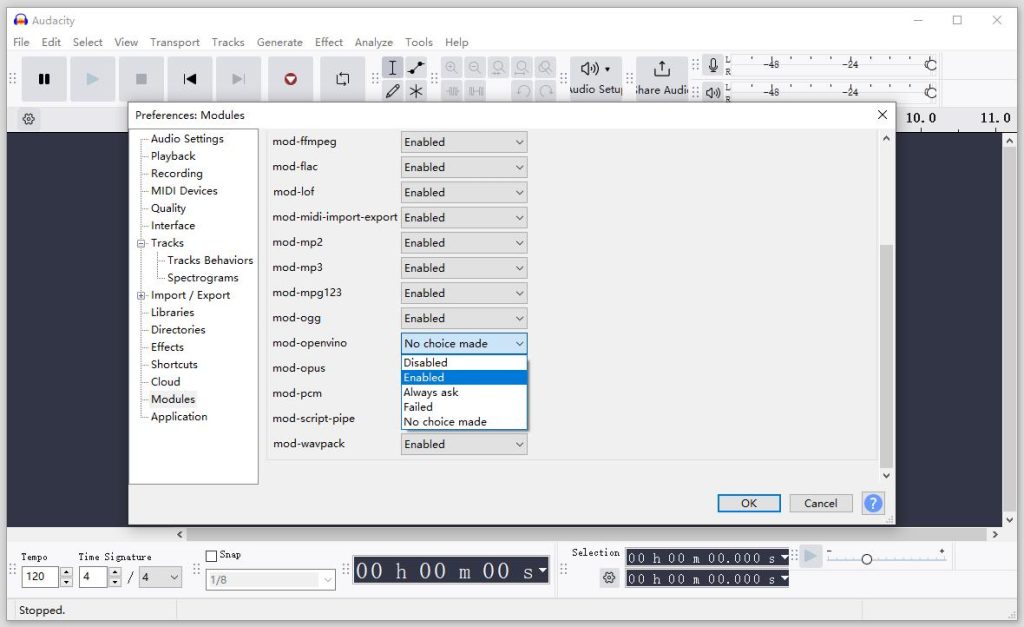This screenshot has width=1024, height=627.
Task: Click the Tempo value field
Action: pos(40,577)
